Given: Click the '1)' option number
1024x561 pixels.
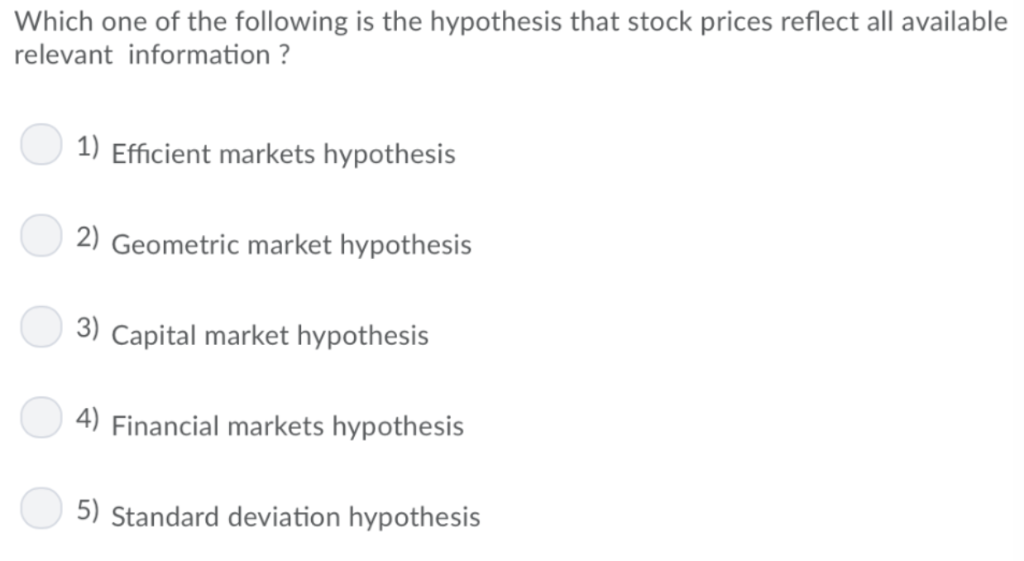Looking at the screenshot, I should coord(88,146).
